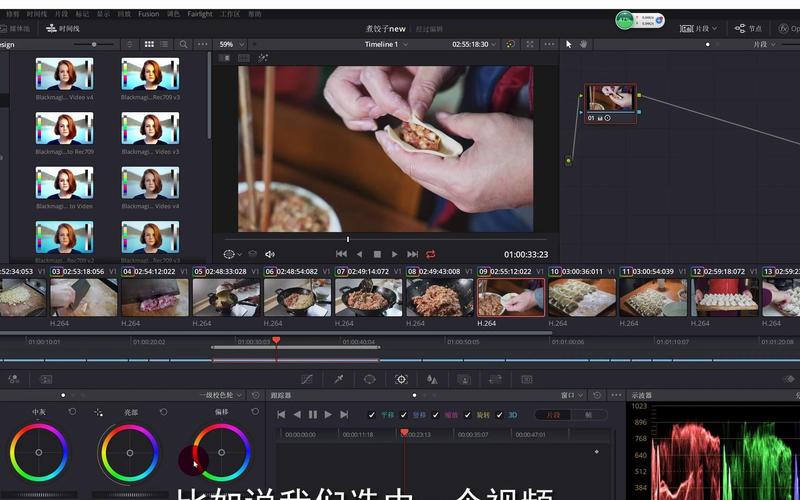800x500 pixels.
Task: Open the Sizing palette icon
Action: 495,379
